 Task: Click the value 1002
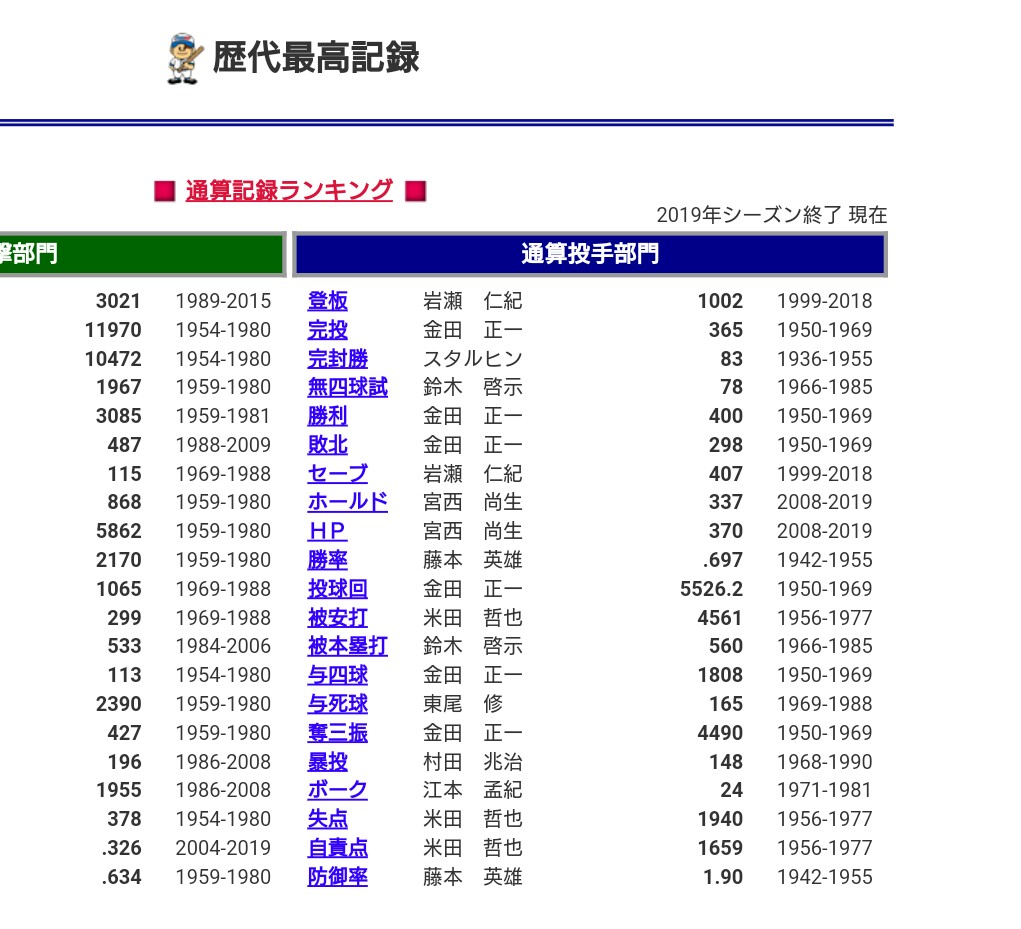click(720, 301)
